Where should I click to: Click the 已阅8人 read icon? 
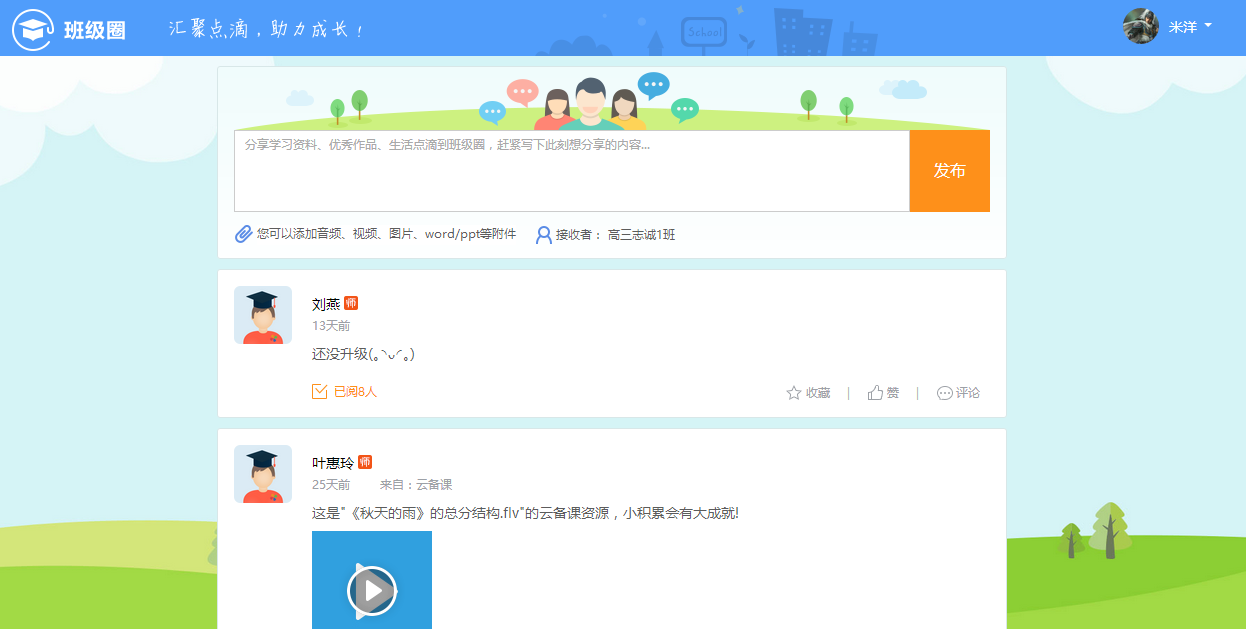tap(320, 392)
